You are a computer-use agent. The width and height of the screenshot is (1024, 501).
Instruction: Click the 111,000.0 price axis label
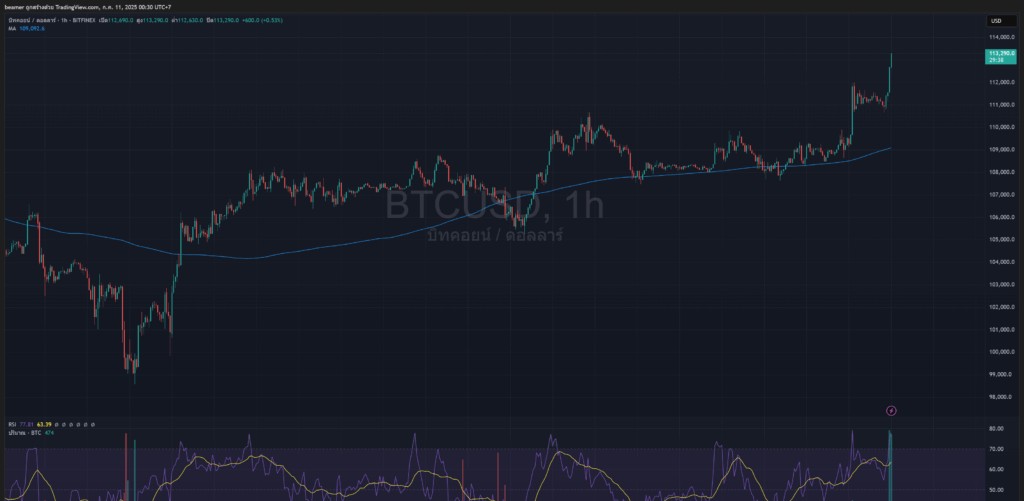pos(1001,105)
